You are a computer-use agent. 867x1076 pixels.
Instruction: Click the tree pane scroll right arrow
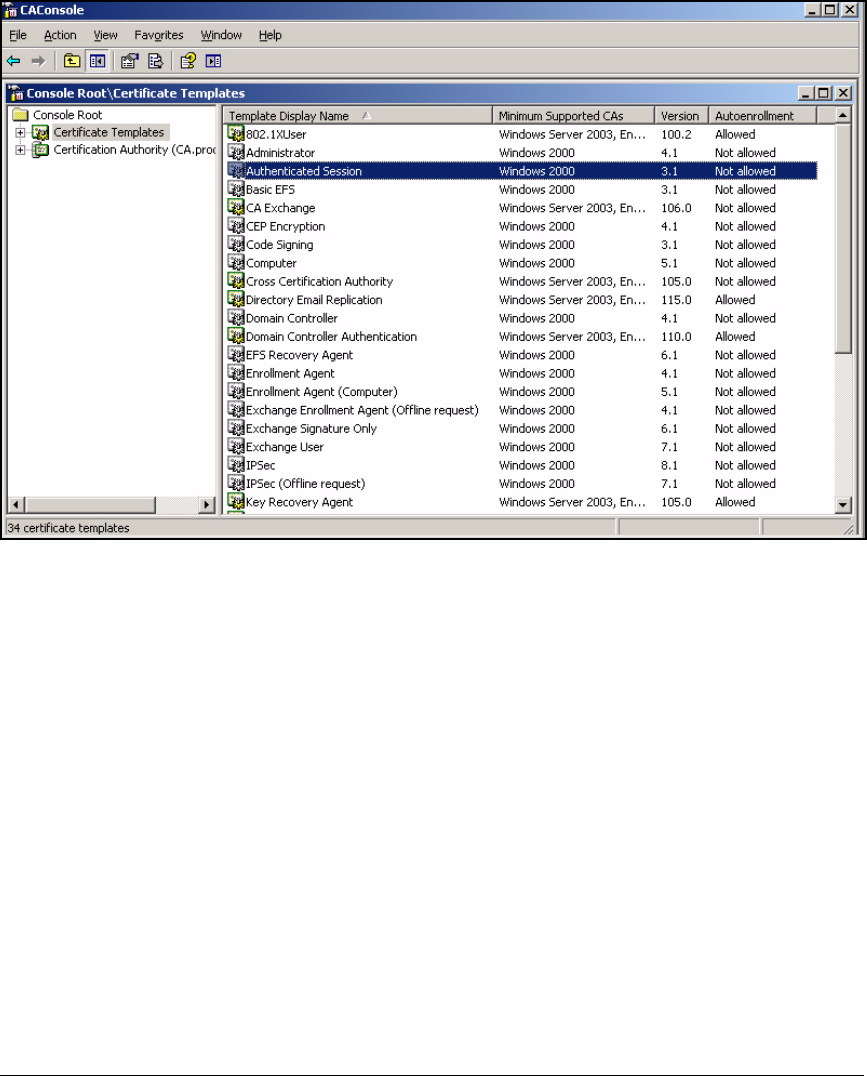(x=206, y=505)
